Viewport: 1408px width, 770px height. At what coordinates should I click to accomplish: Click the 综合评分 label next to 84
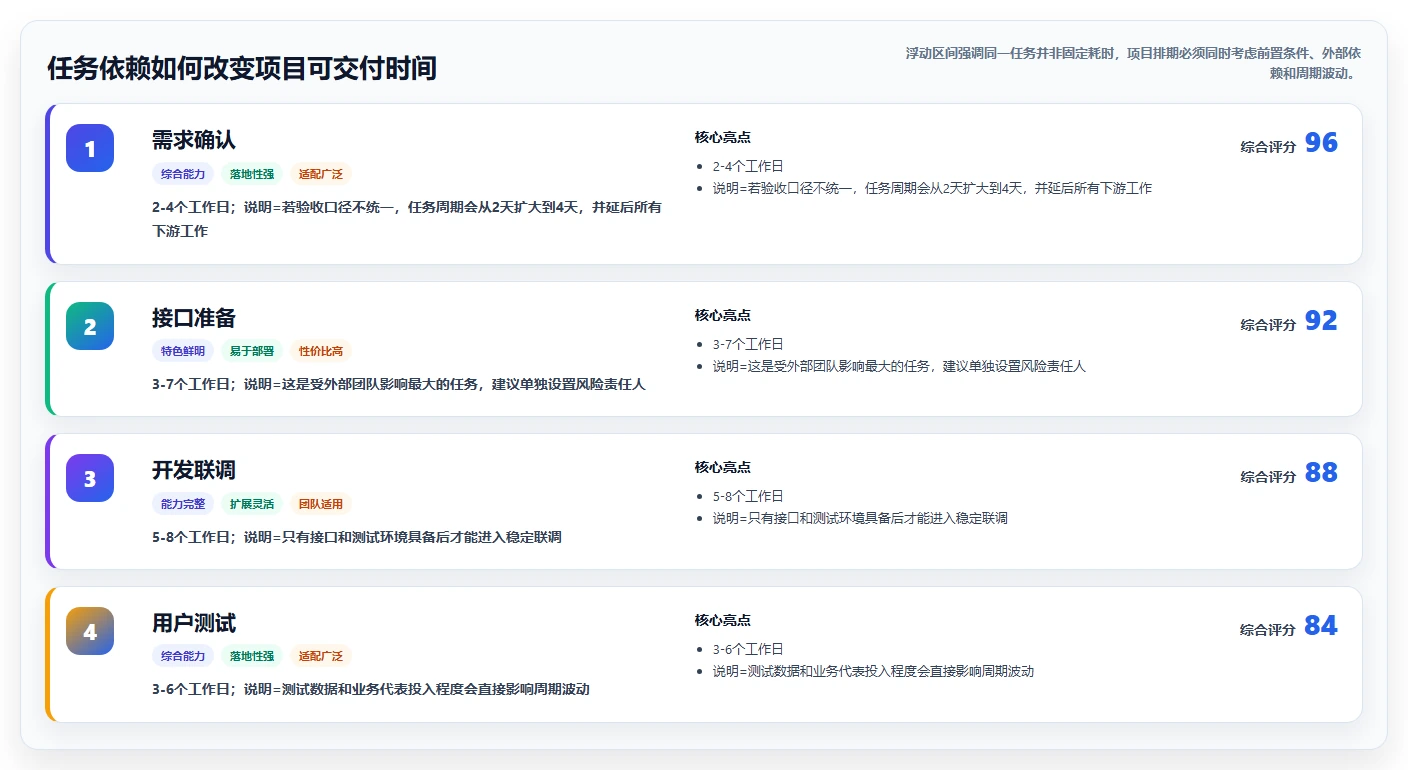[x=1268, y=629]
